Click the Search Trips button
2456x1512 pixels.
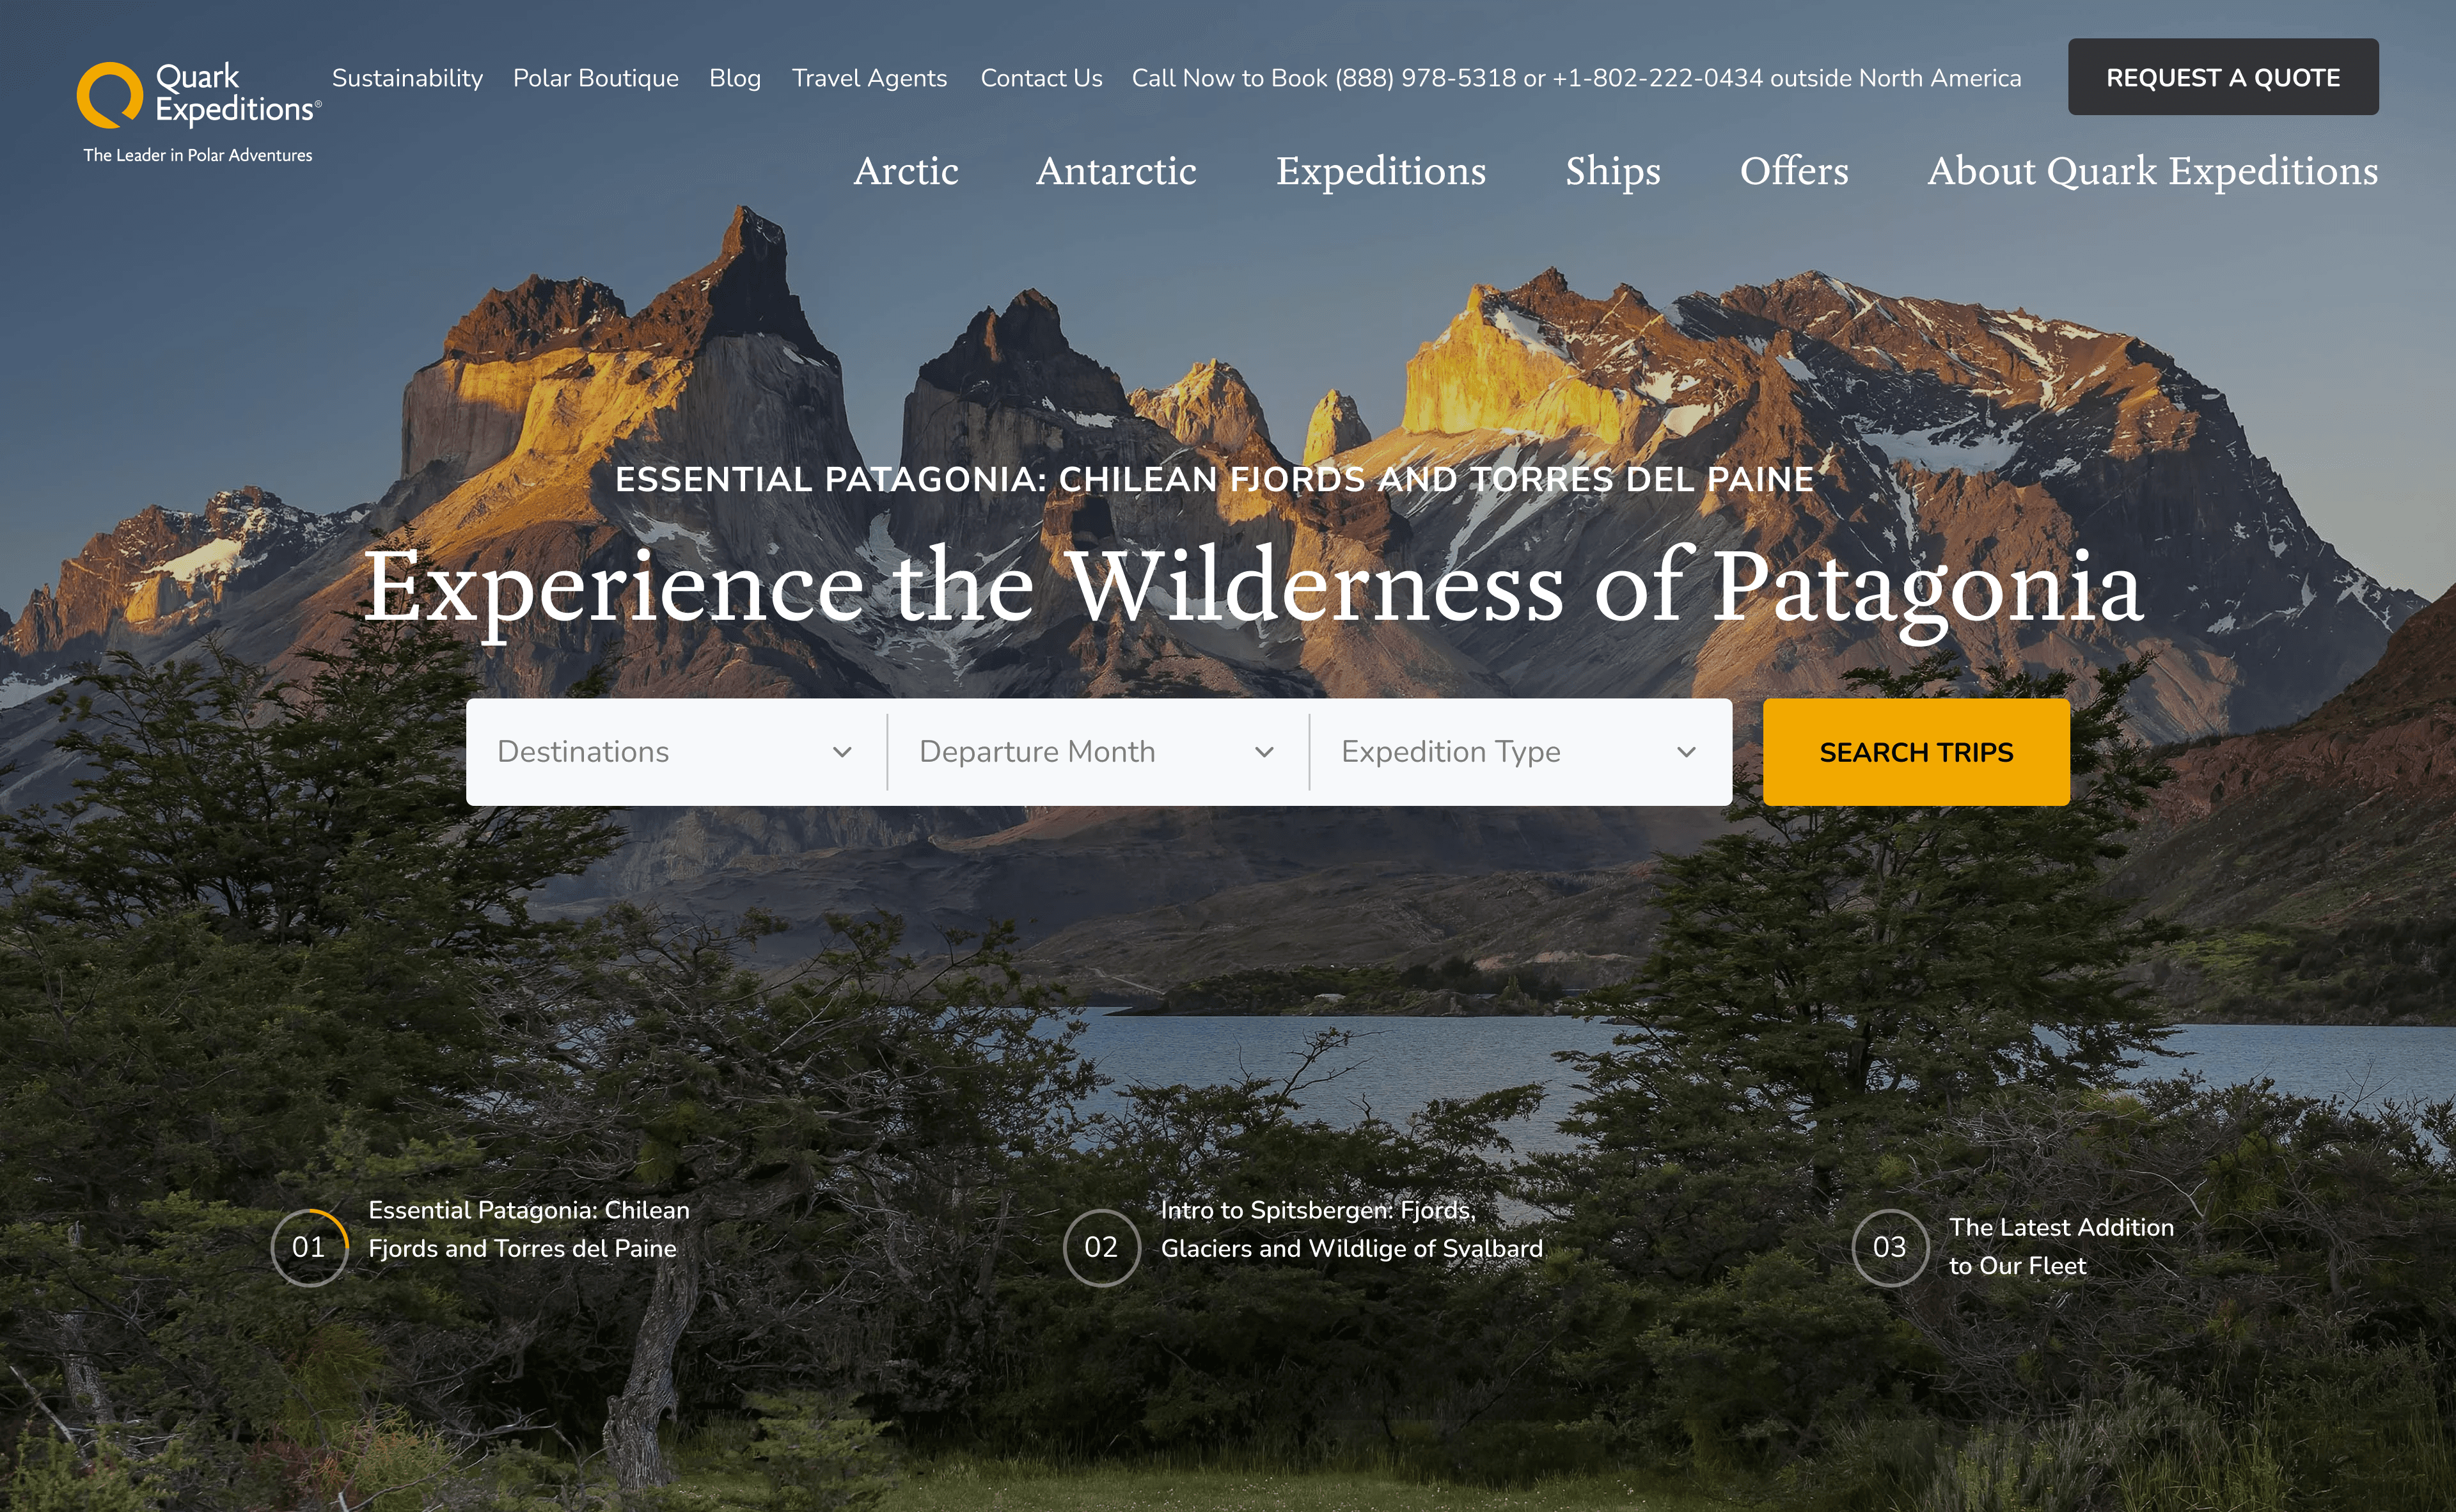coord(1916,752)
